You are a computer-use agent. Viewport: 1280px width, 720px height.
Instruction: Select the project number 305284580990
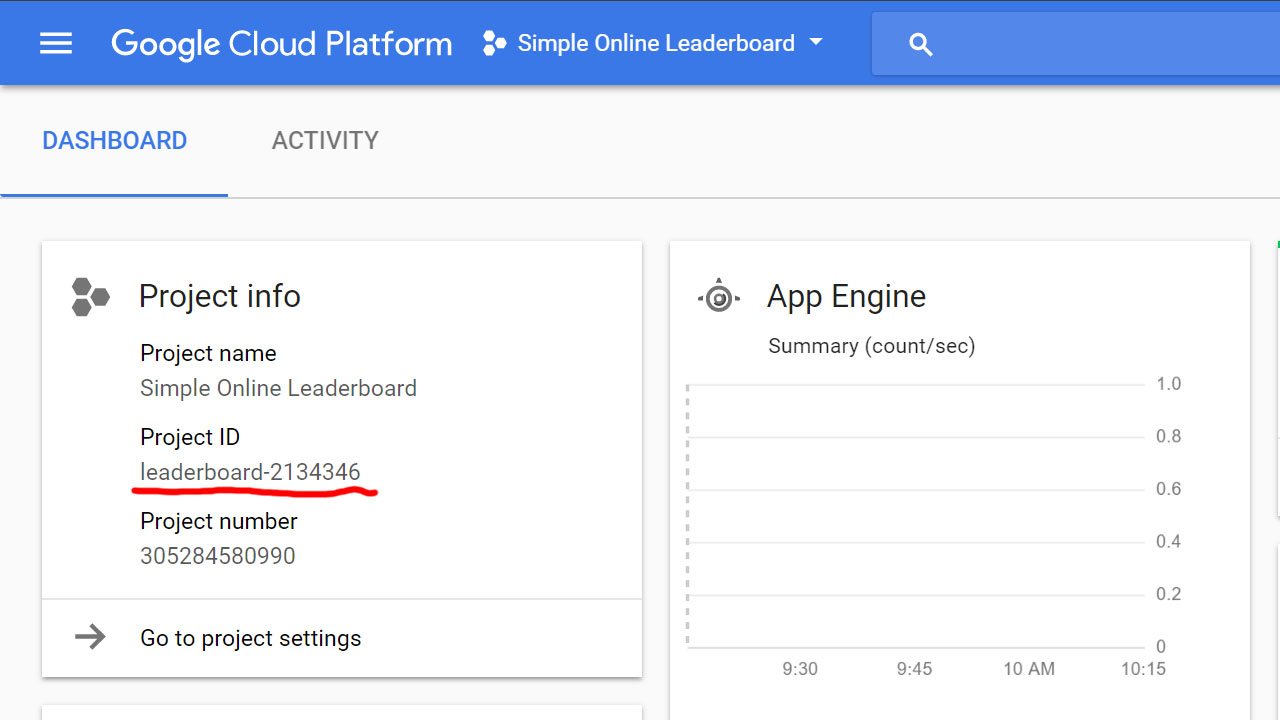218,556
